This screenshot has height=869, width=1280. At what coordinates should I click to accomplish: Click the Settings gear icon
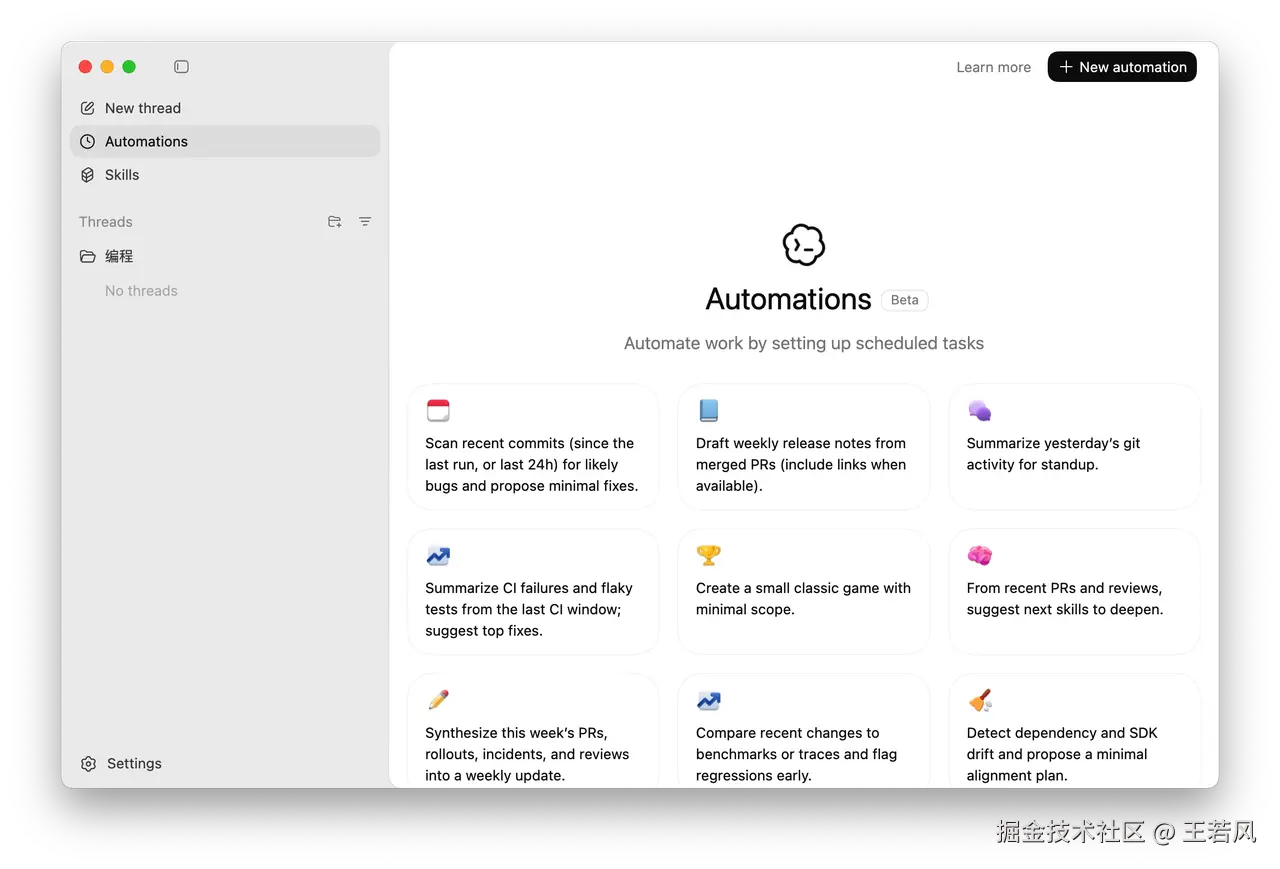click(88, 764)
